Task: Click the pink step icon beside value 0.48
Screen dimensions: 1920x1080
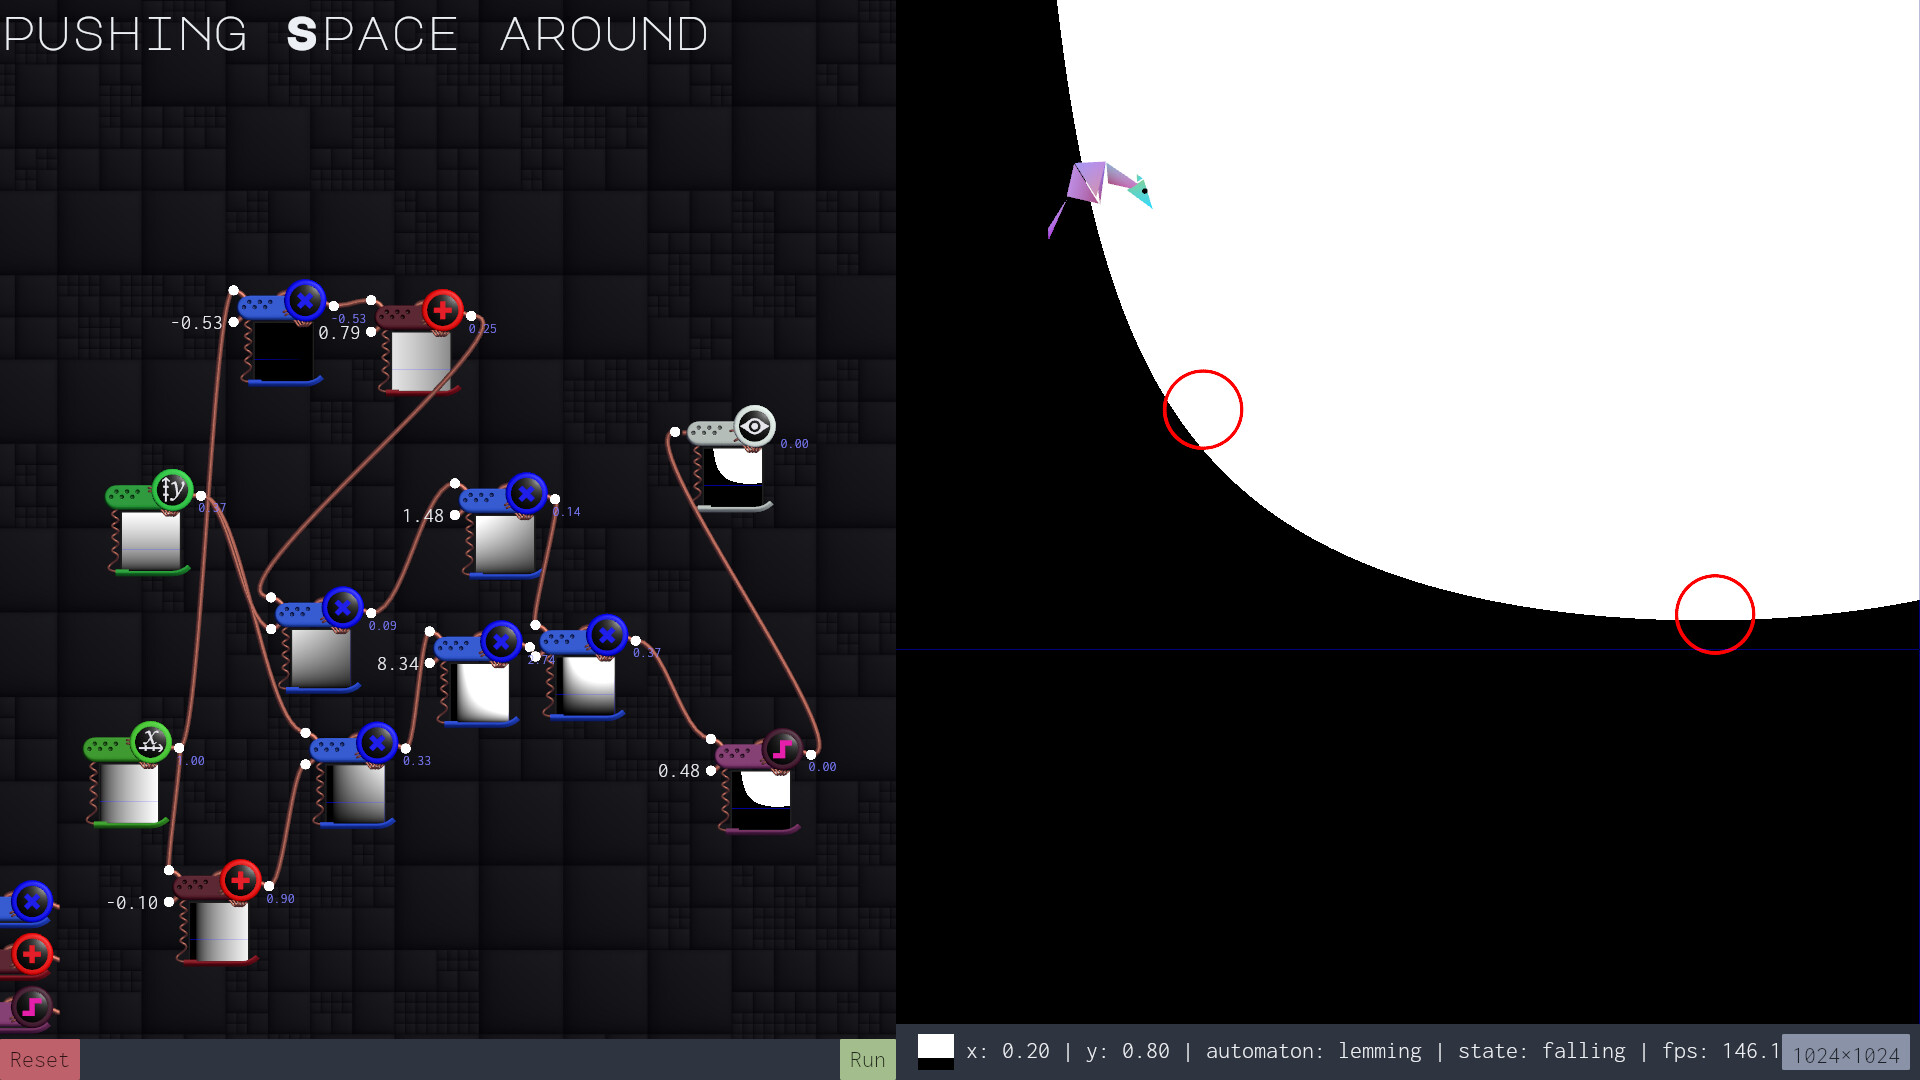Action: click(x=781, y=746)
